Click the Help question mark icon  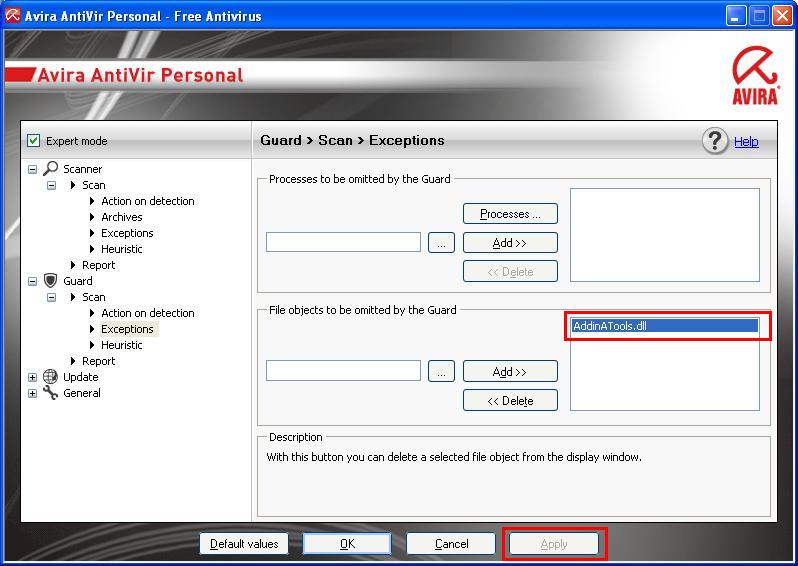715,141
